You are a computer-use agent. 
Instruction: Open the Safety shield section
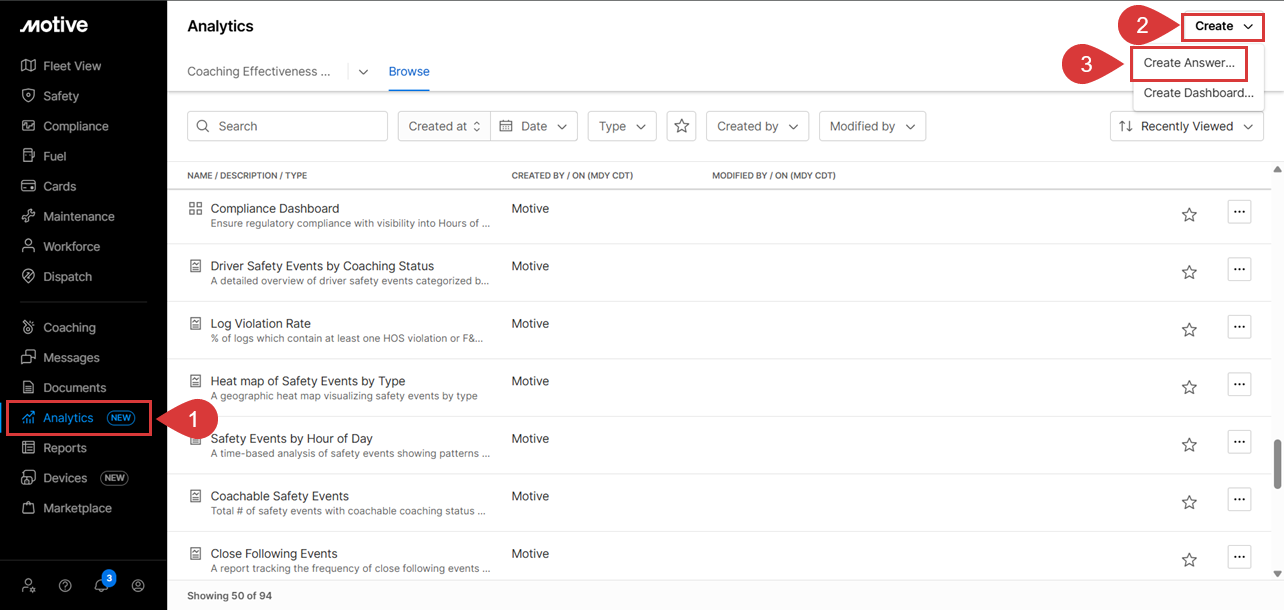click(x=60, y=96)
